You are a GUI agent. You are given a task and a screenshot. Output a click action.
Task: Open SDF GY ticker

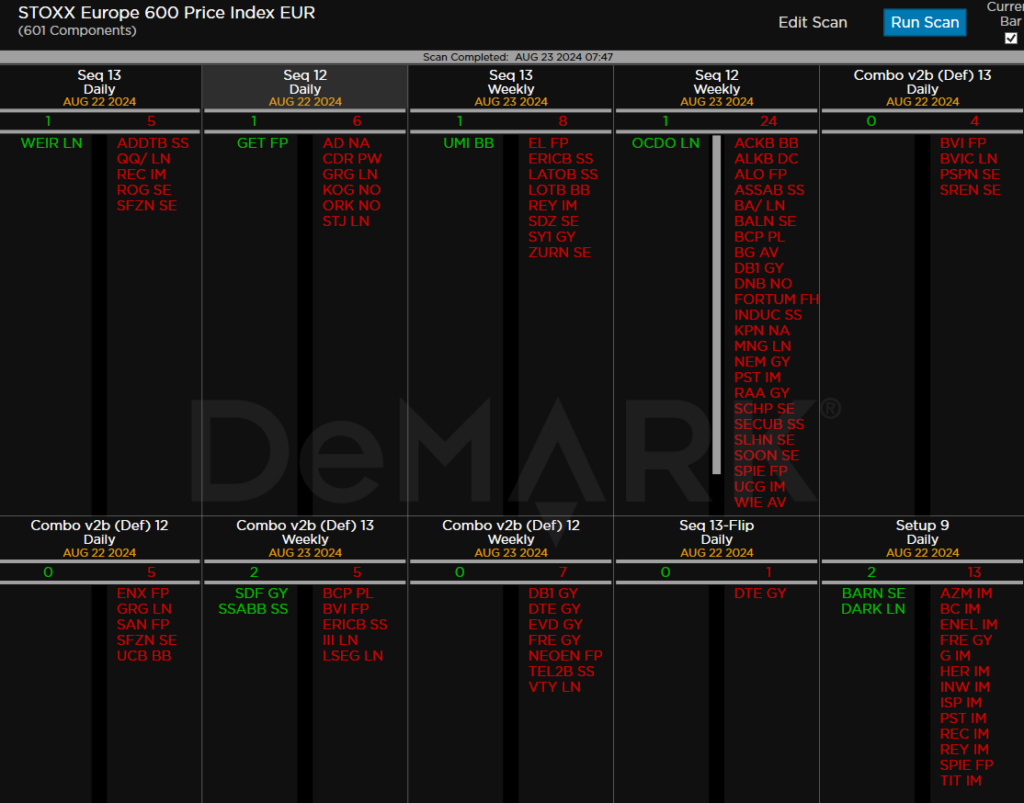(261, 593)
